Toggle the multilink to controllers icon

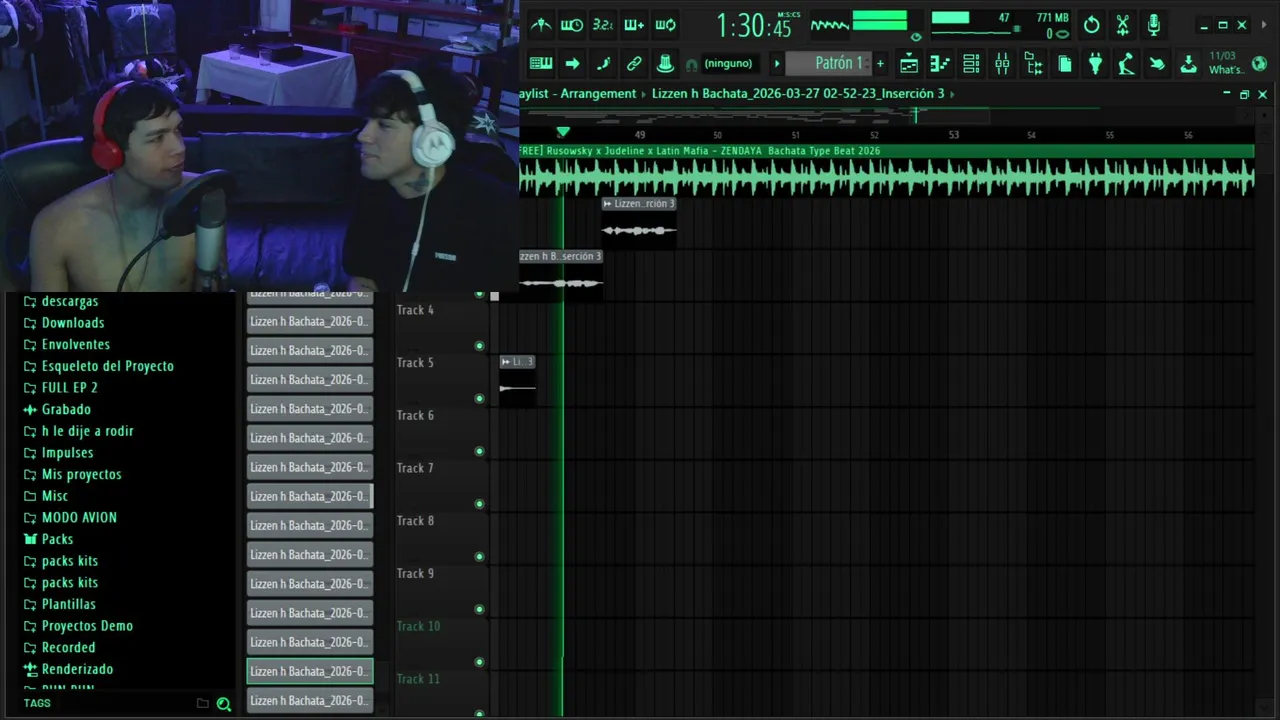point(634,63)
